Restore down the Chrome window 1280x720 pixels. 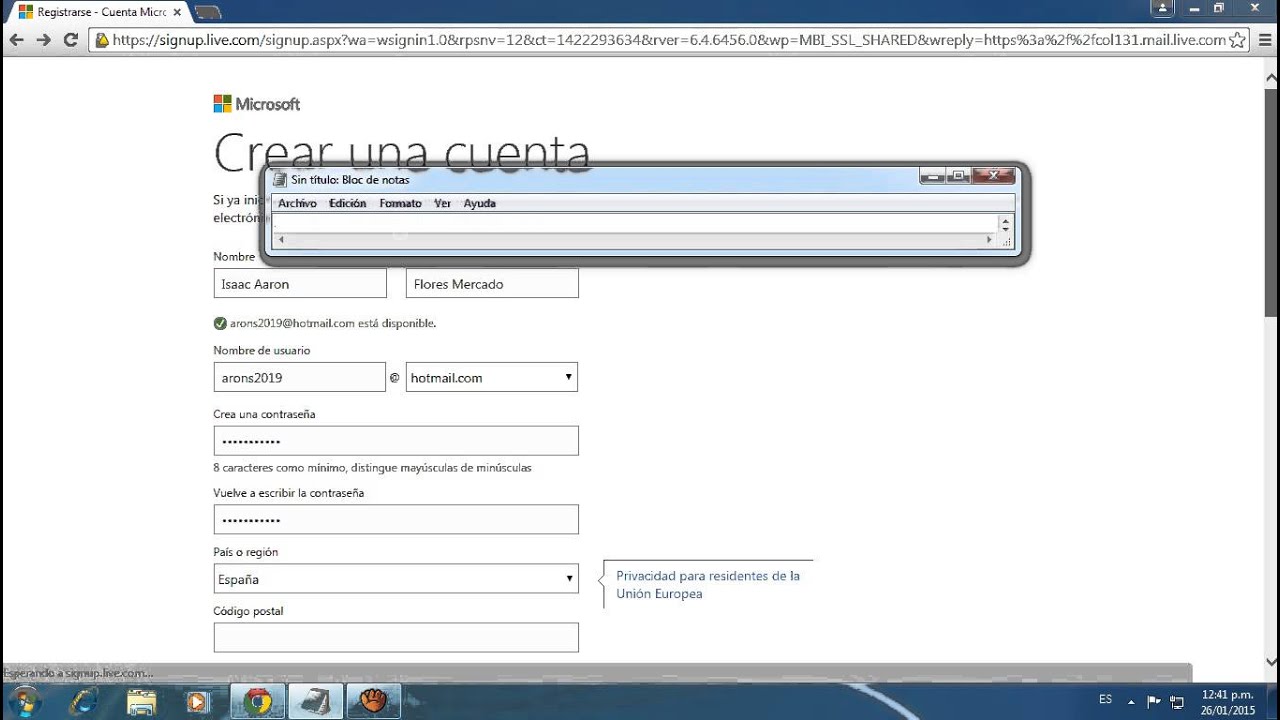1219,8
